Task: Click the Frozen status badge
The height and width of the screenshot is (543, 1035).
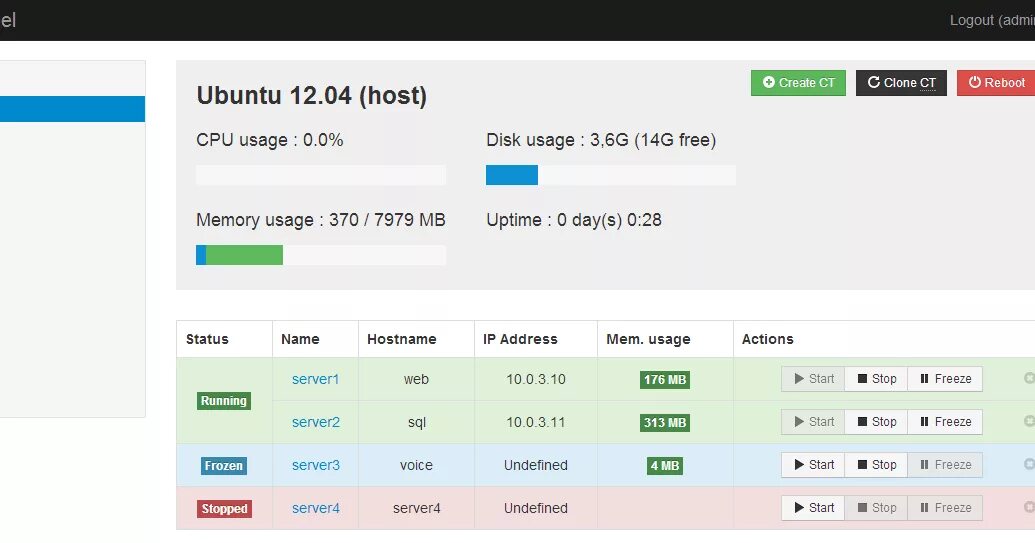Action: pyautogui.click(x=224, y=466)
